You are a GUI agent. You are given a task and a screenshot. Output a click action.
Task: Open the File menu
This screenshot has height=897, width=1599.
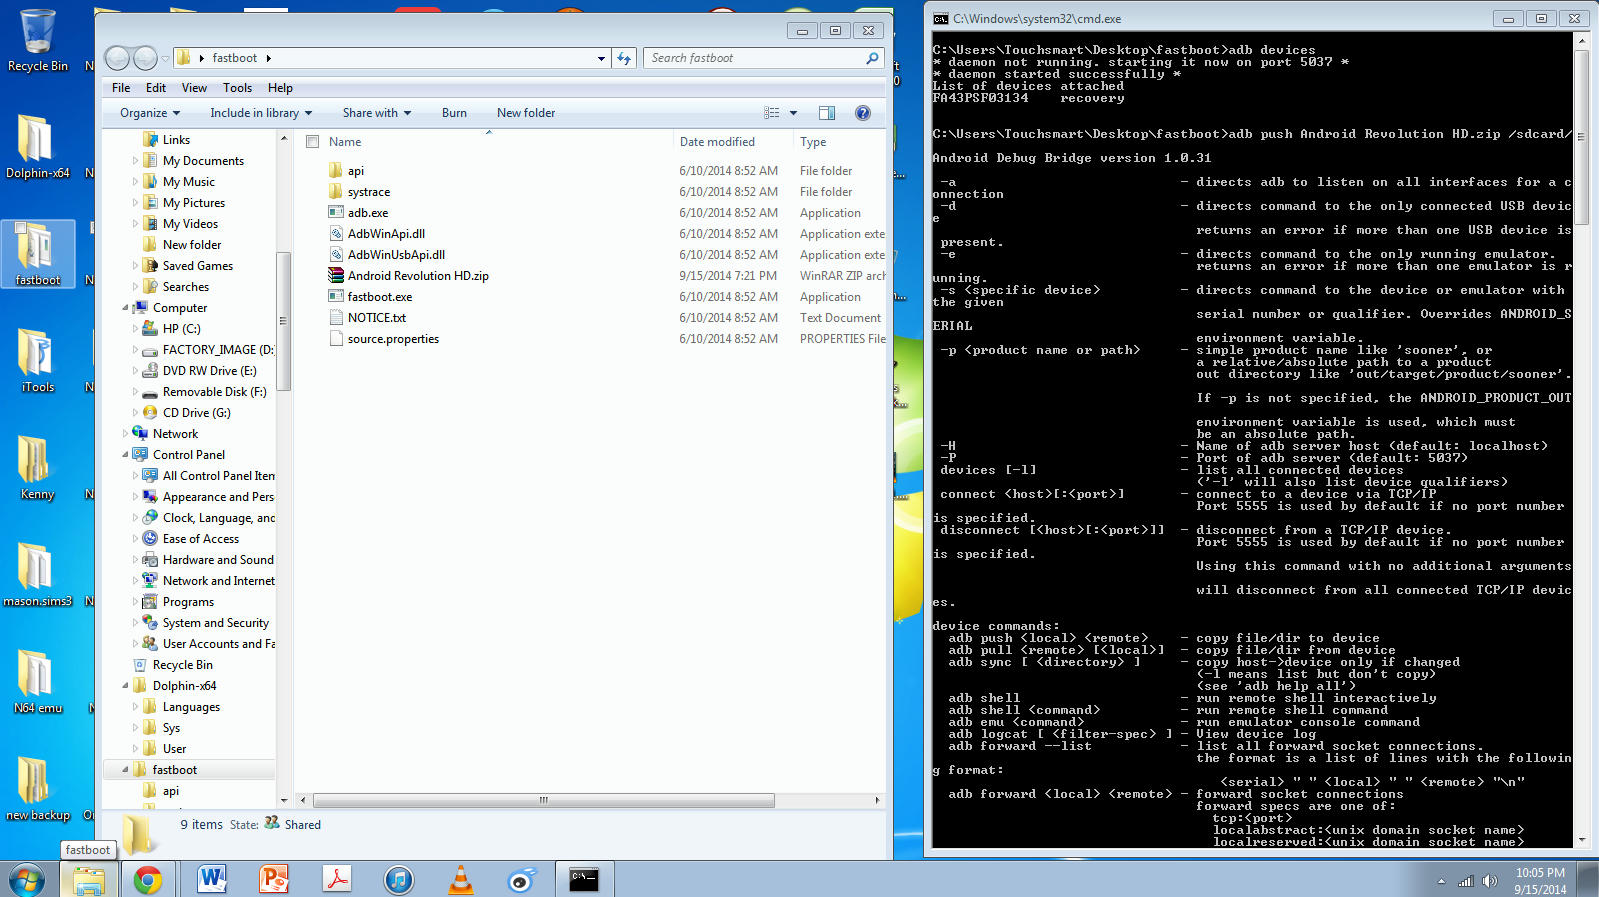point(121,88)
